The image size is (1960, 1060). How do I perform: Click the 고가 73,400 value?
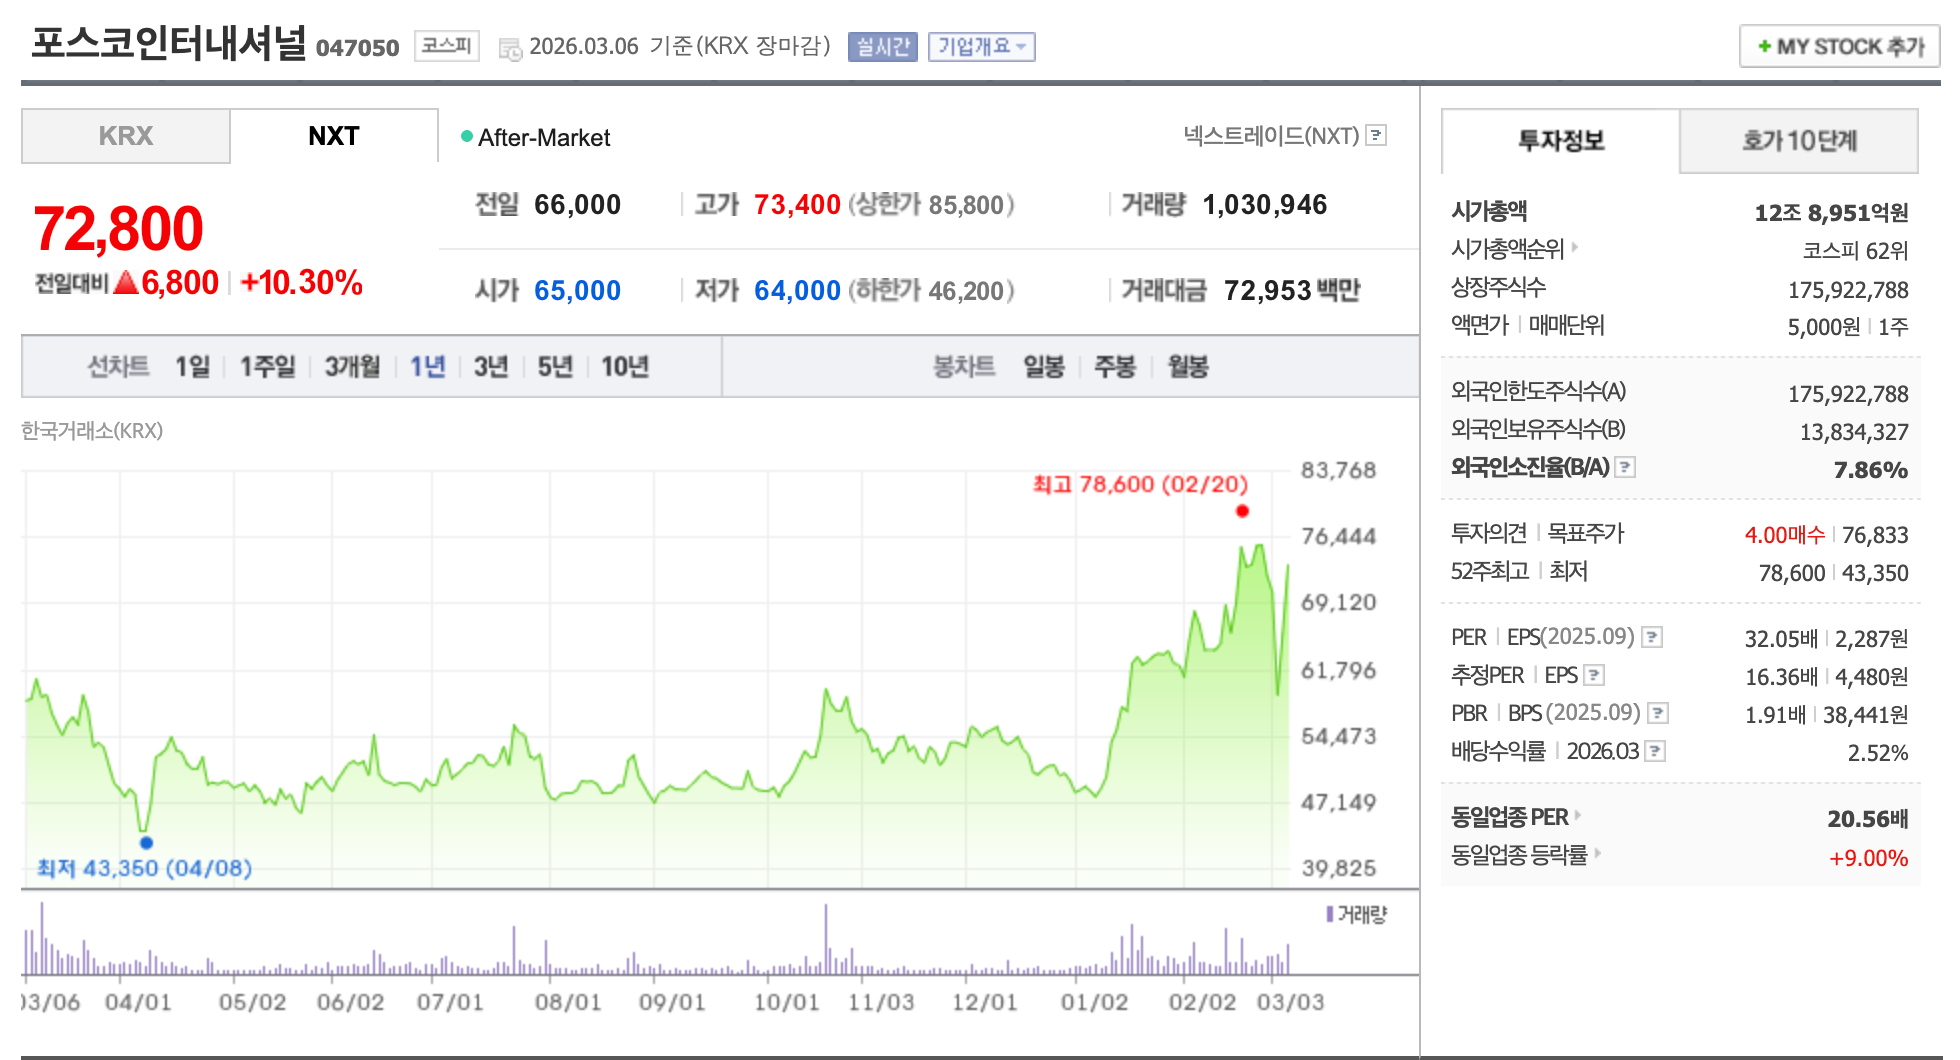point(797,205)
